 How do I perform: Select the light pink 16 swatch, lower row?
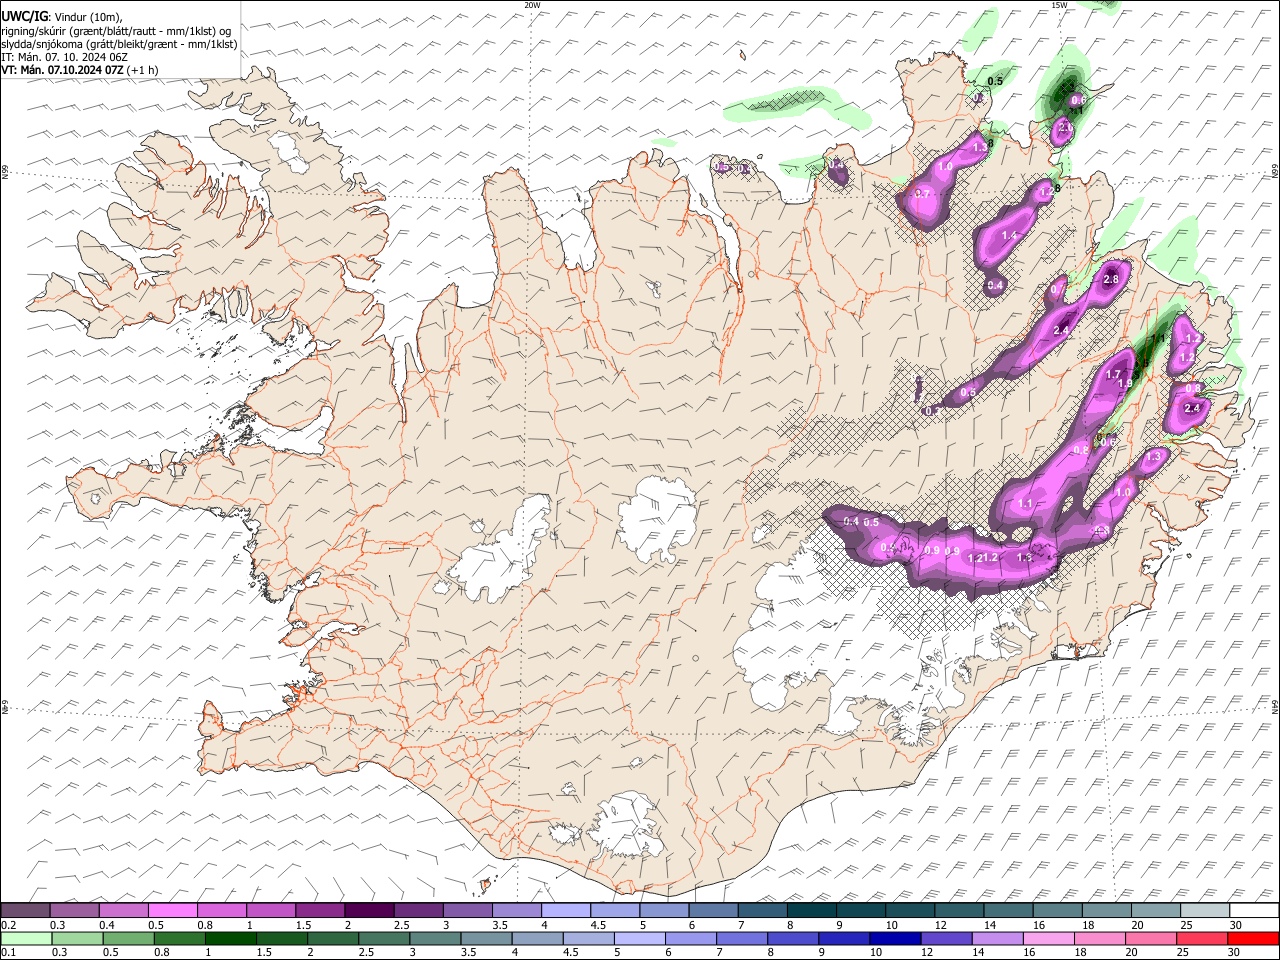click(1047, 938)
